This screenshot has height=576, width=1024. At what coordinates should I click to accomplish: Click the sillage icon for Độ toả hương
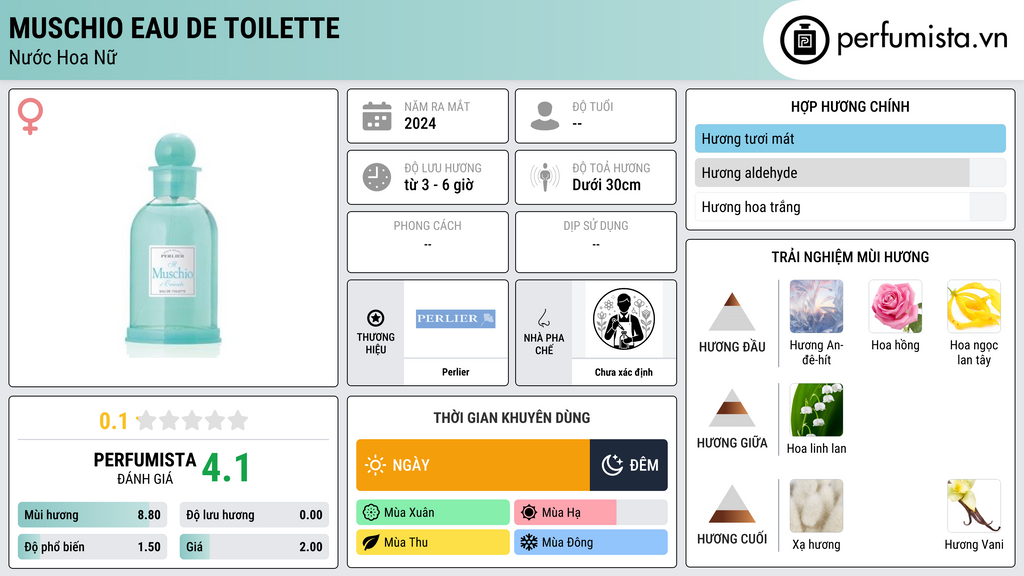[x=545, y=177]
